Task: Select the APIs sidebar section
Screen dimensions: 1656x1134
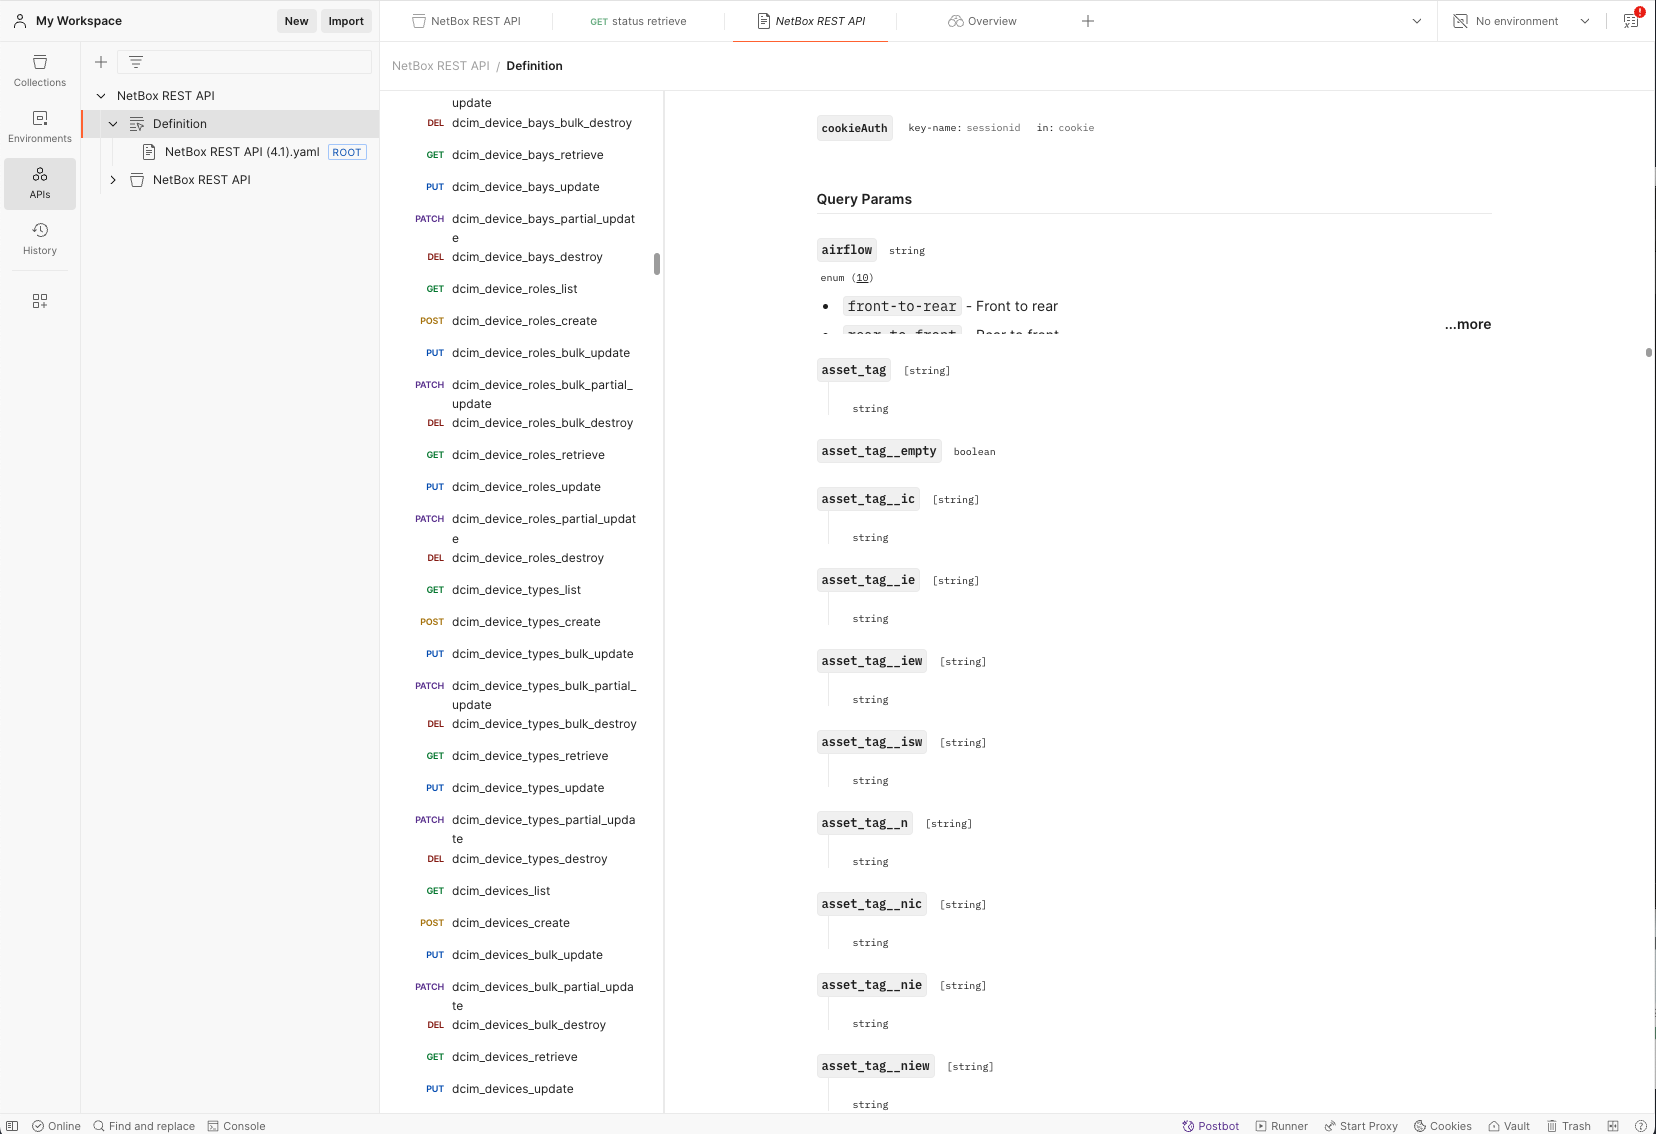Action: coord(40,183)
